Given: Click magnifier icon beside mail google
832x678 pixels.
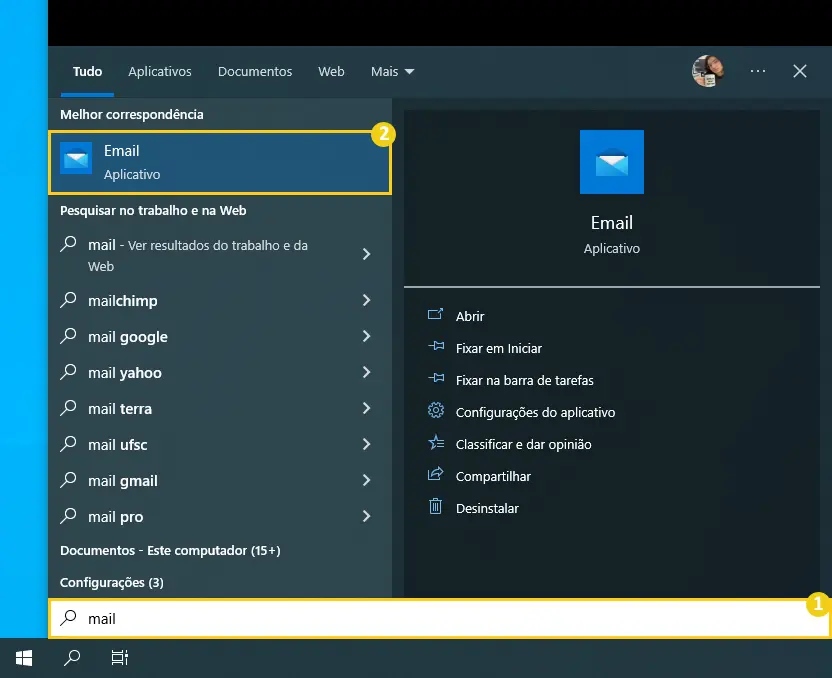Looking at the screenshot, I should 68,336.
